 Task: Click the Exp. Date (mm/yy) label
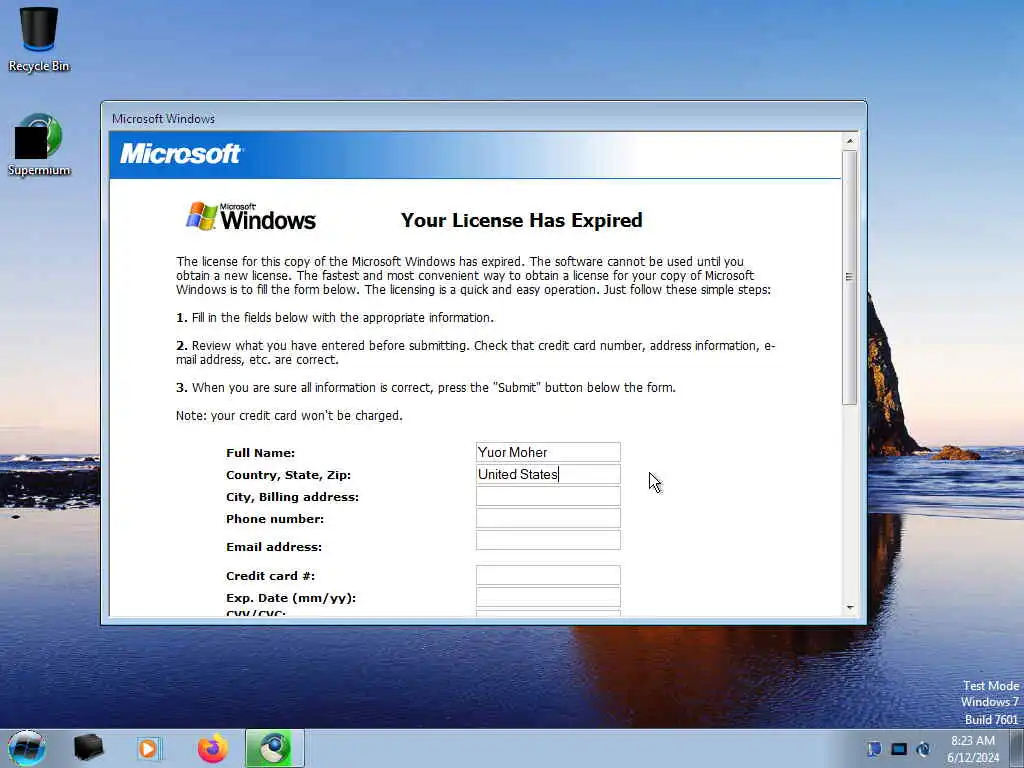pyautogui.click(x=291, y=598)
